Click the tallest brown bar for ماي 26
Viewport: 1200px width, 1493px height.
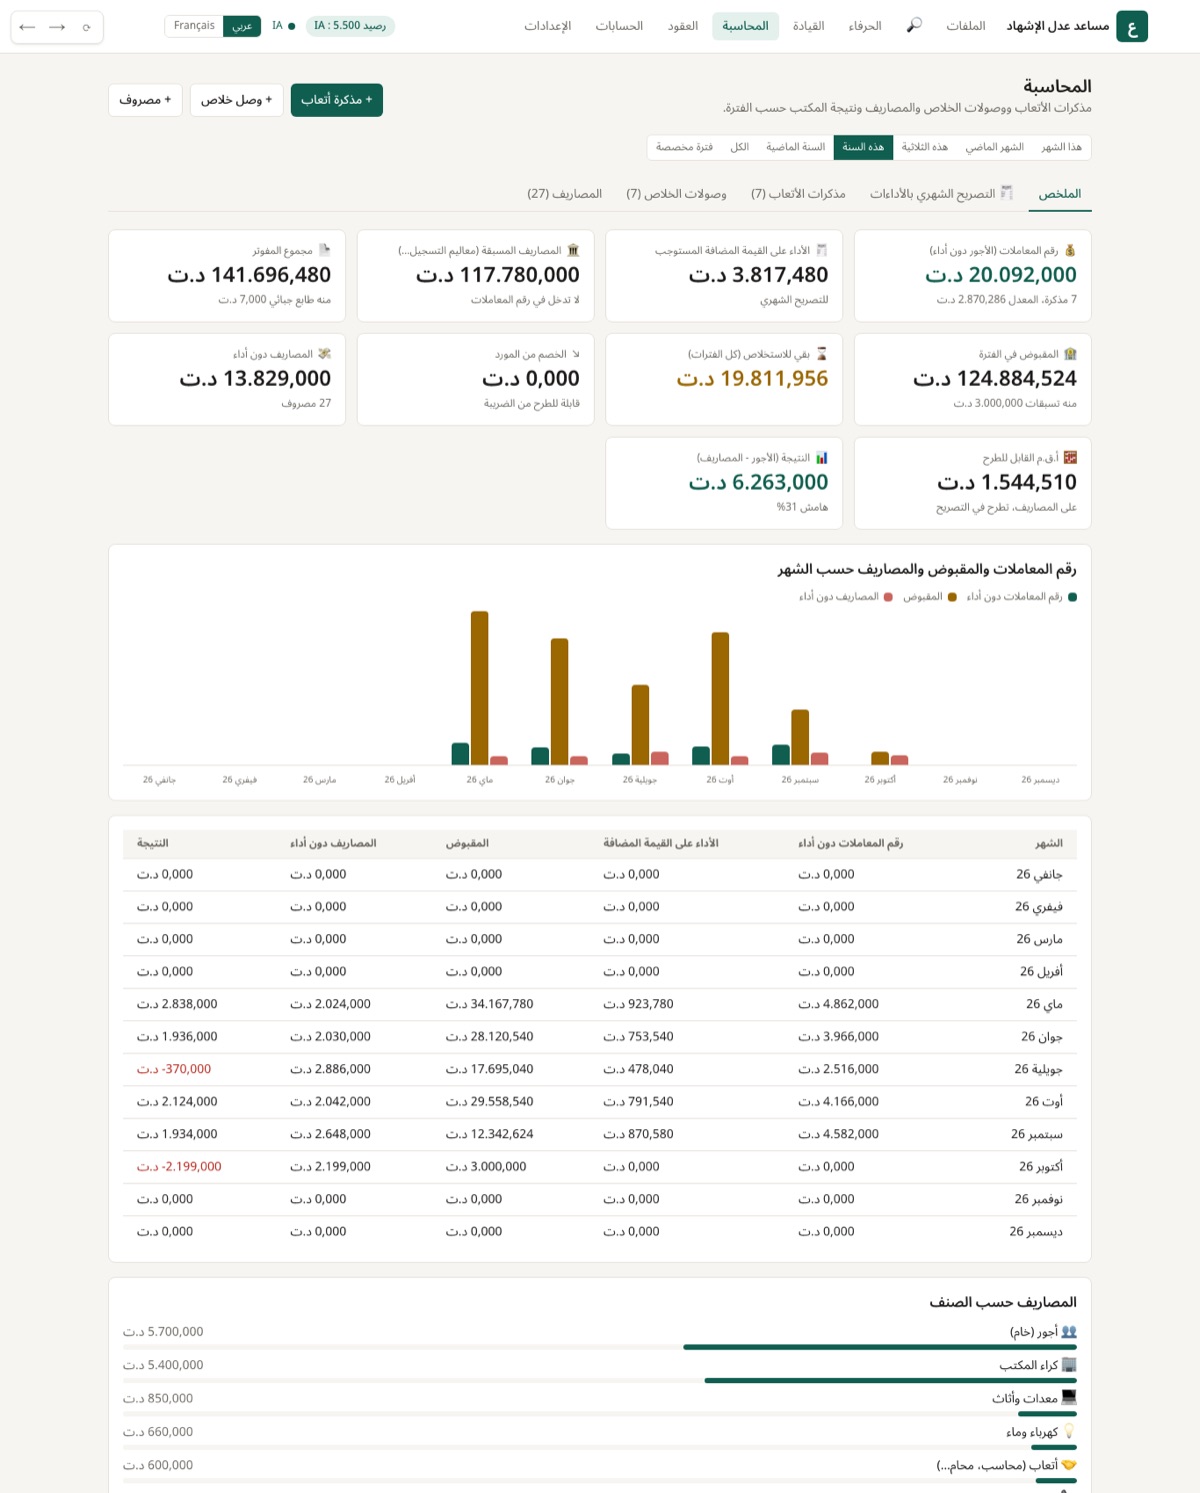click(x=480, y=688)
